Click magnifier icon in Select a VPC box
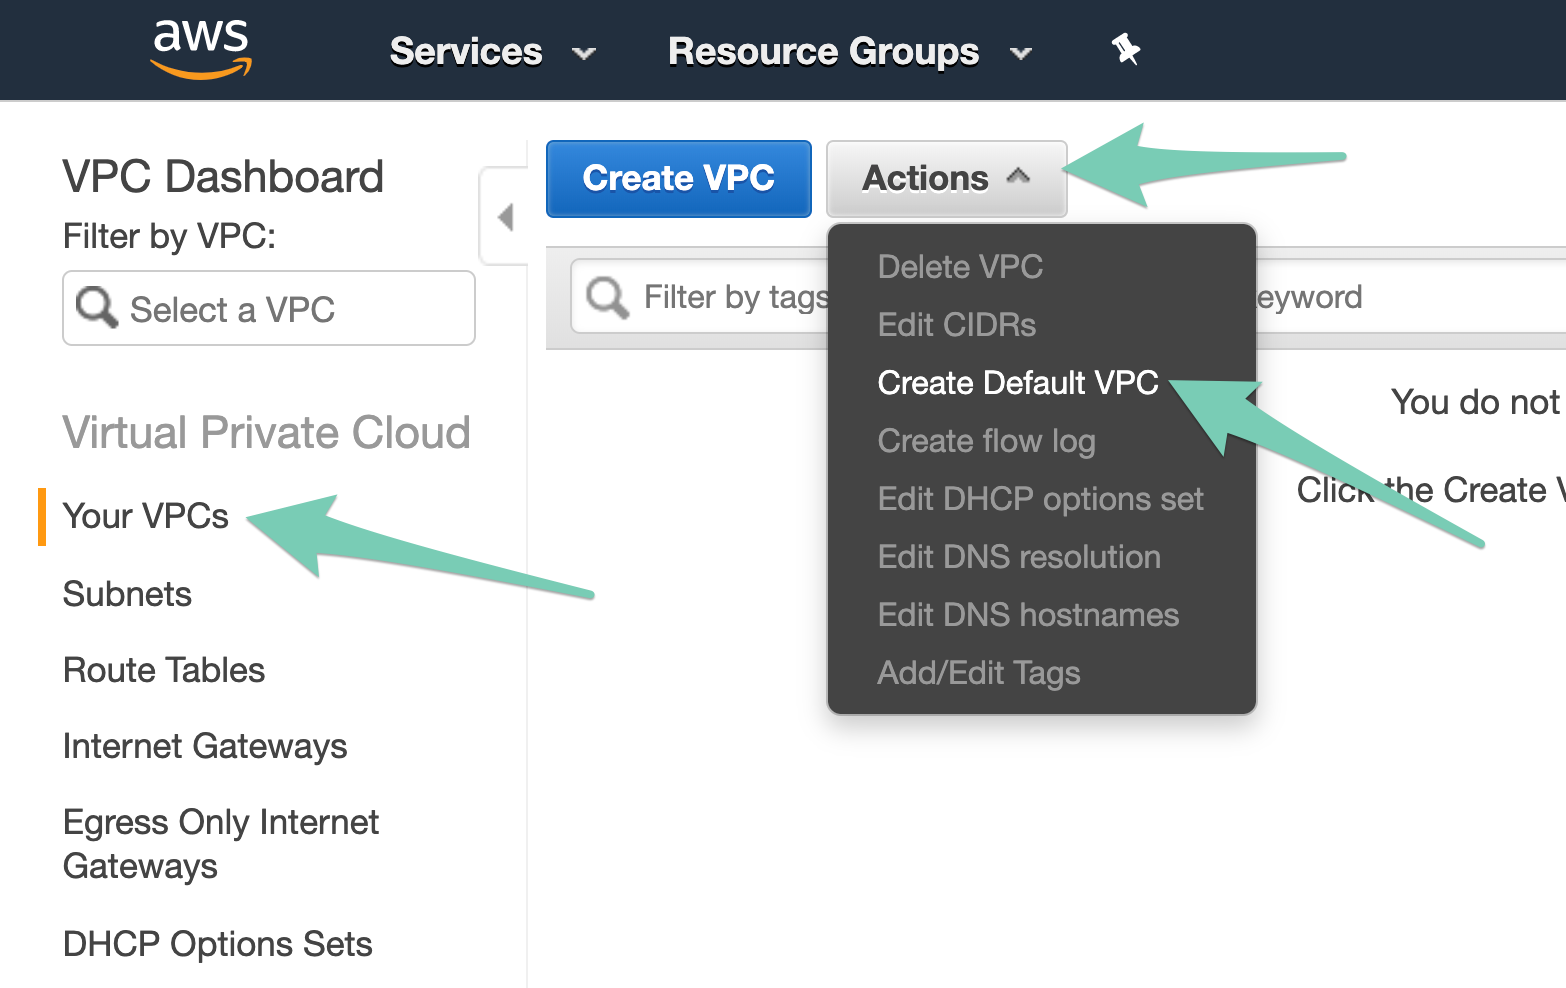Screen dimensions: 1566x988 [97, 307]
